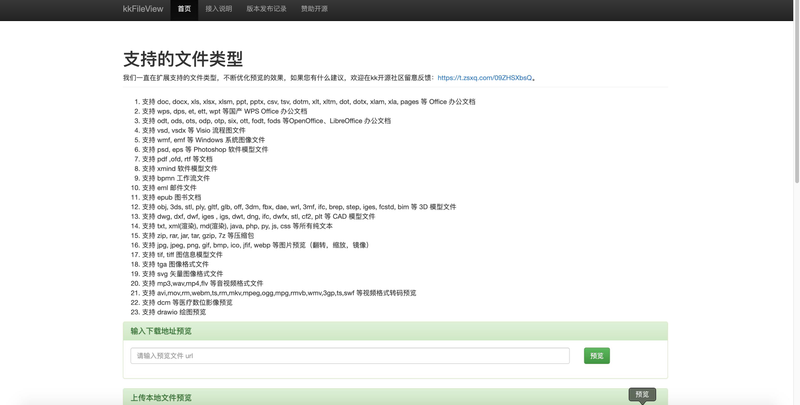Viewport: 800px width, 405px height.
Task: Click the tga 图像格式文件 list item
Action: point(175,264)
